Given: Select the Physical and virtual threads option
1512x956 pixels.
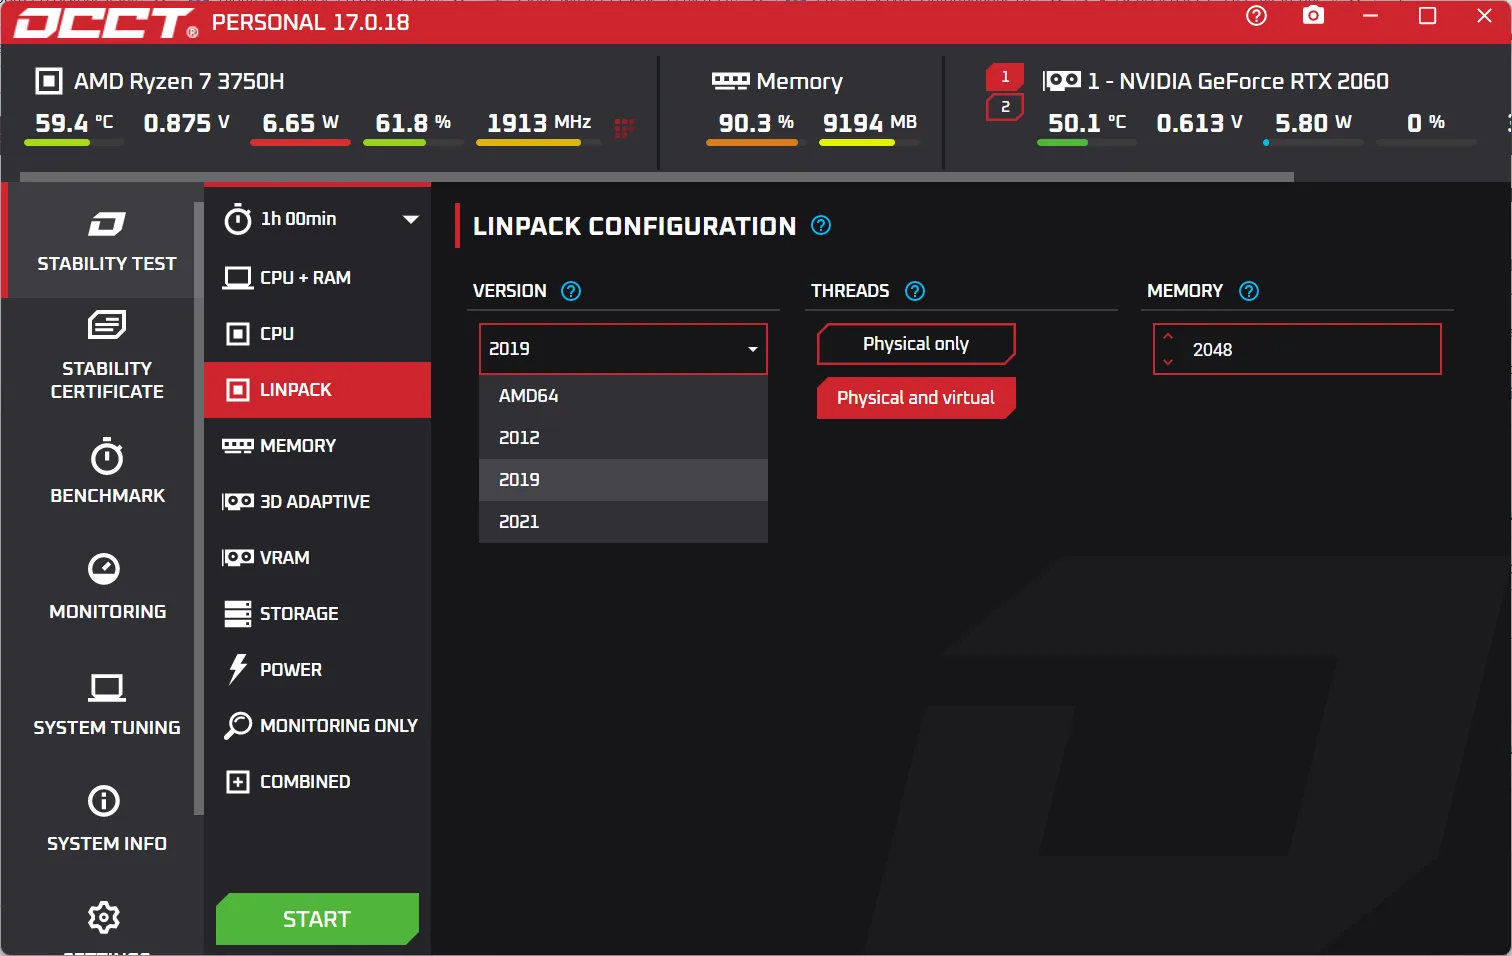Looking at the screenshot, I should pyautogui.click(x=916, y=398).
